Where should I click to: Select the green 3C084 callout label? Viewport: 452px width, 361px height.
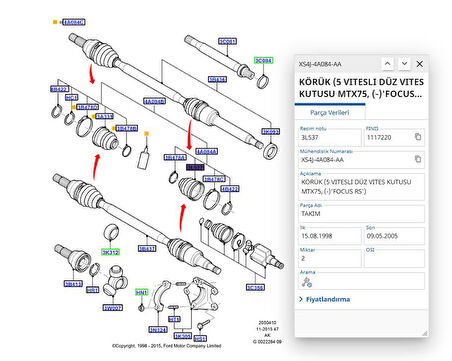pyautogui.click(x=263, y=60)
